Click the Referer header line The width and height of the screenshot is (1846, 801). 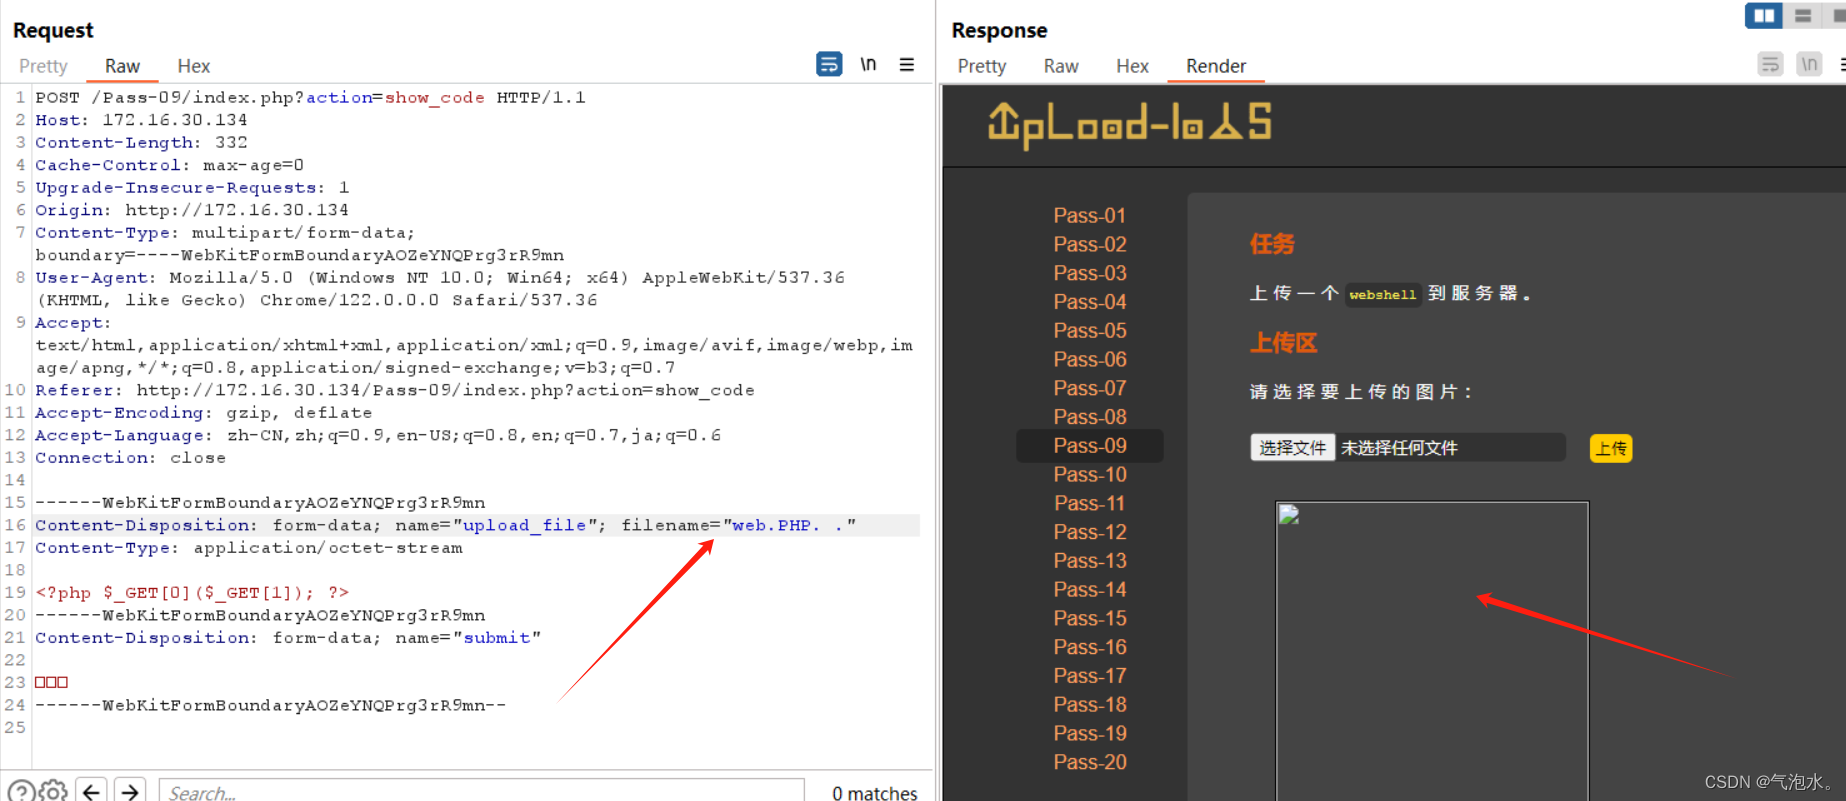pyautogui.click(x=395, y=390)
